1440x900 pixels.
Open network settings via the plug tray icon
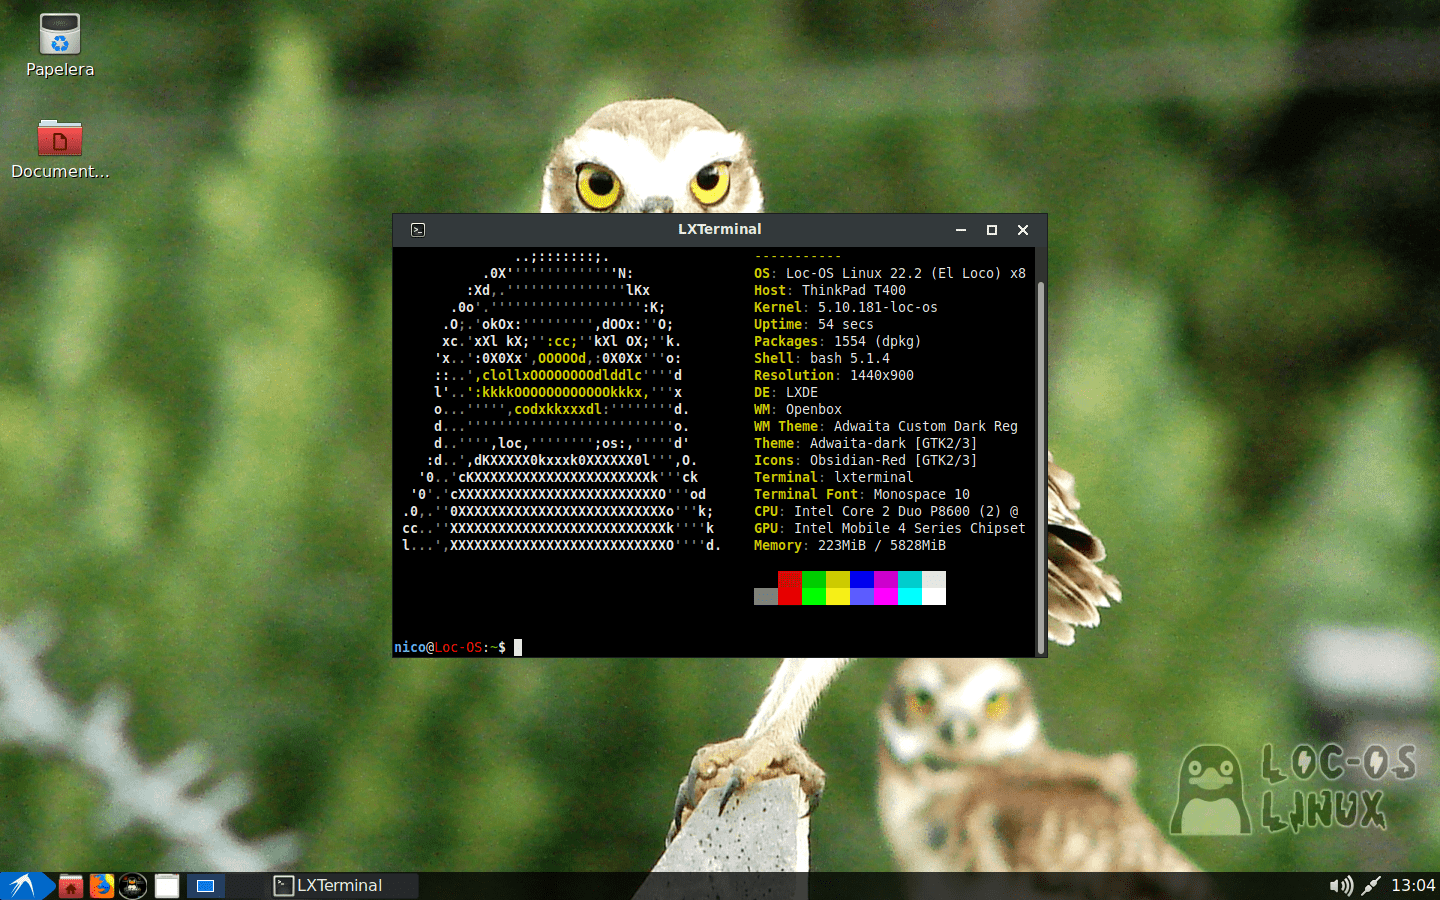click(x=1370, y=885)
